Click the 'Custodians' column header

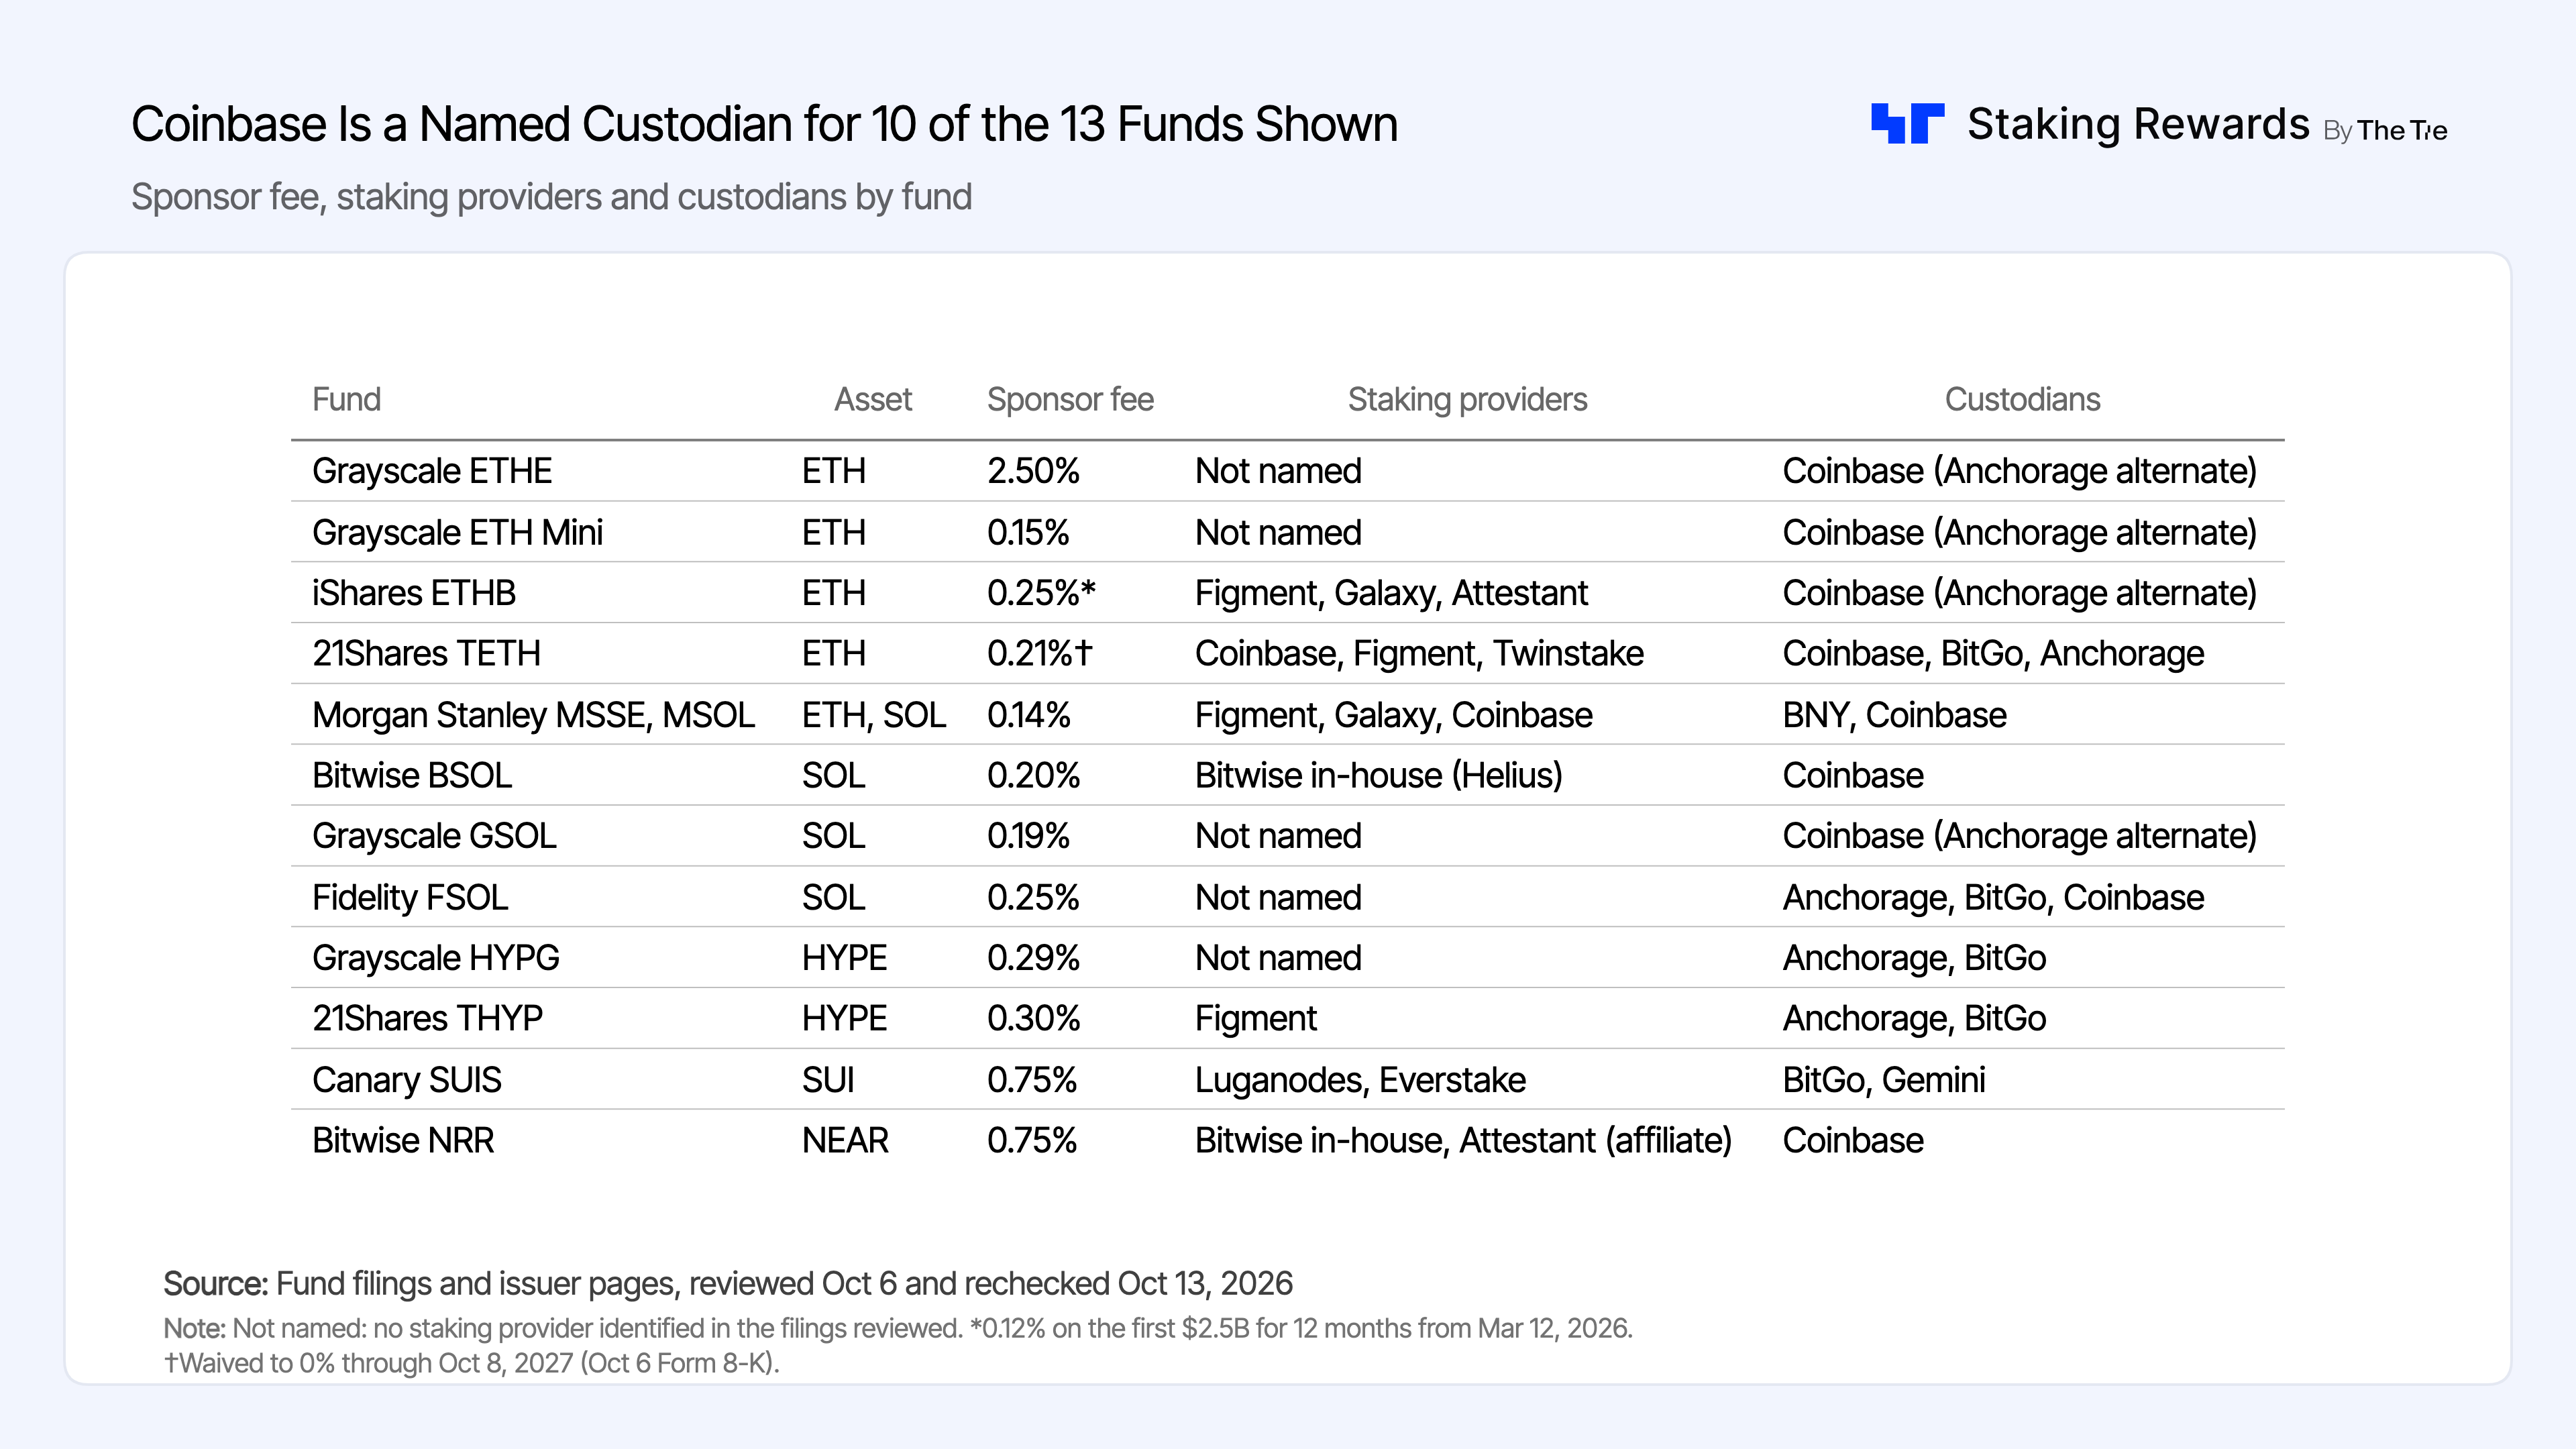2022,399
